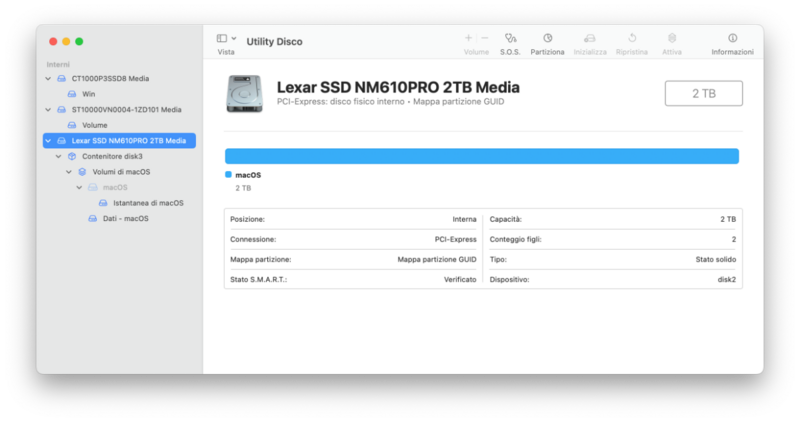Screen dimensions: 800x422
Task: Select Istantanea di macOS snapshot
Action: tap(148, 203)
